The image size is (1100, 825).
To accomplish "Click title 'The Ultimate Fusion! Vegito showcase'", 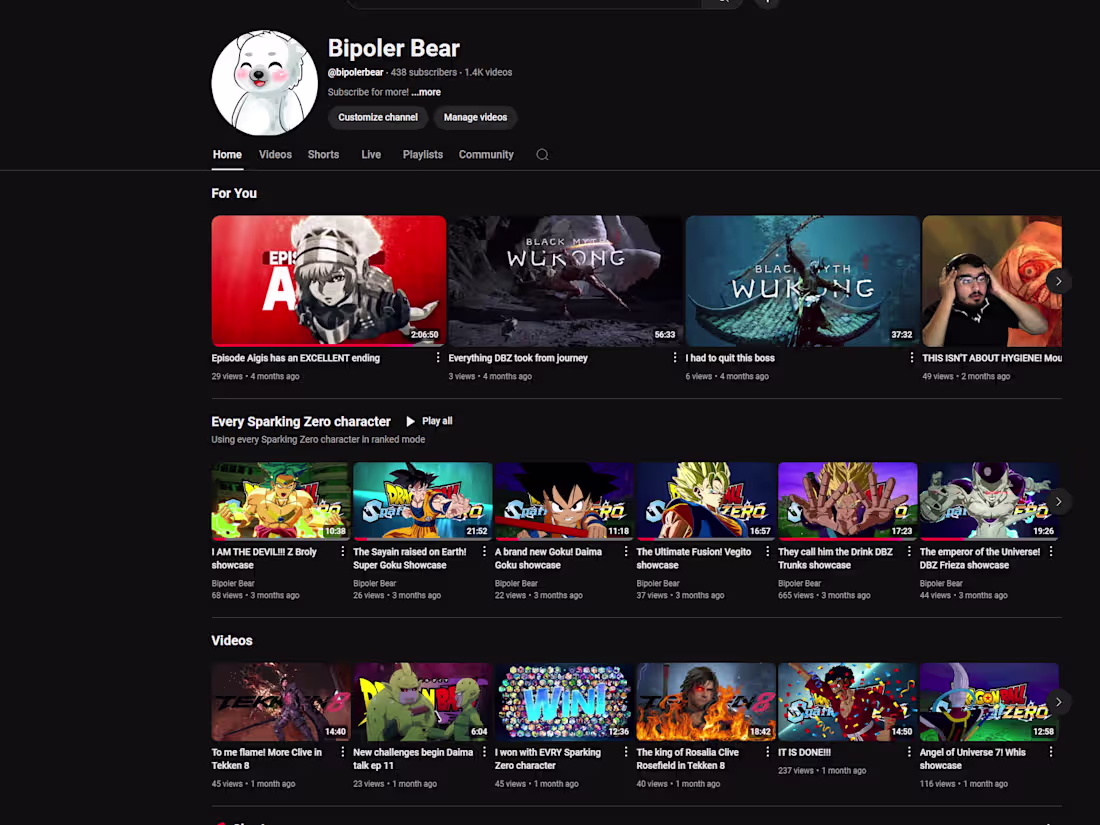I will tap(694, 558).
